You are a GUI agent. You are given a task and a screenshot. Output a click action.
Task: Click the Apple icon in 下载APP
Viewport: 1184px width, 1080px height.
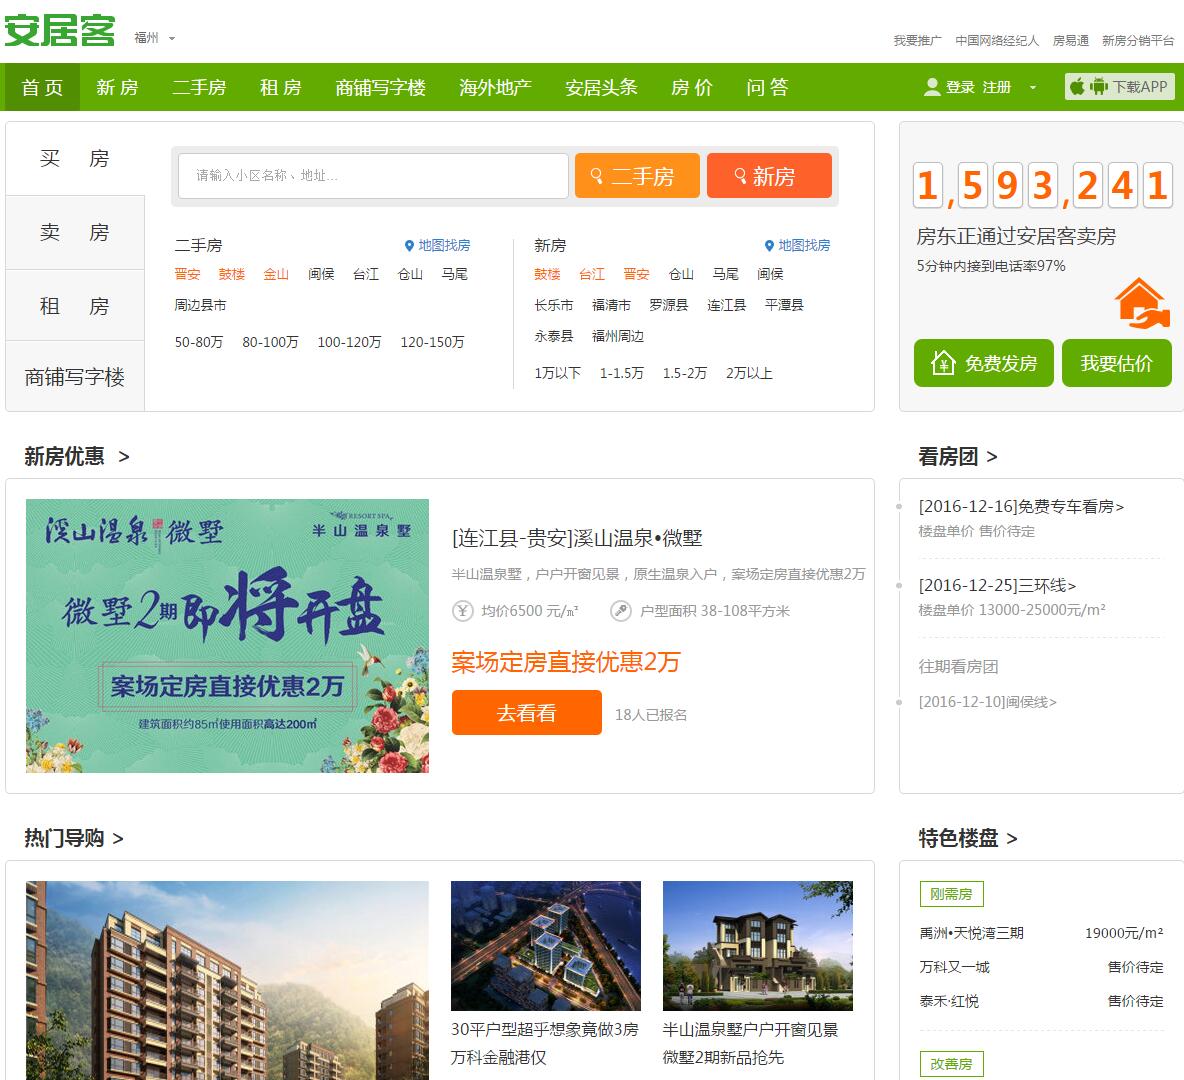[x=1078, y=87]
